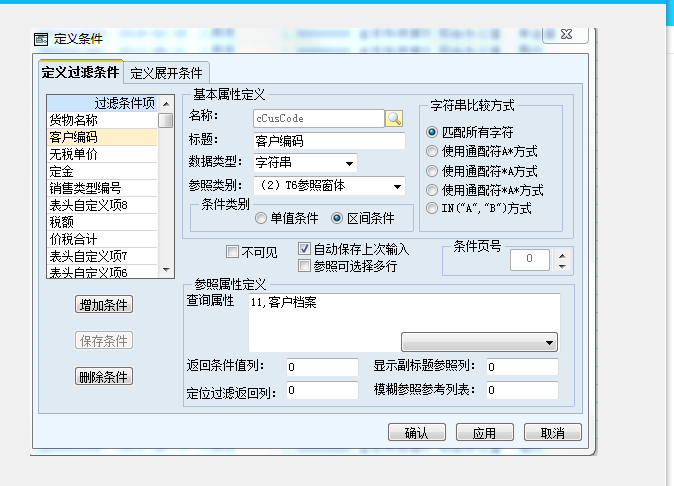The width and height of the screenshot is (674, 486).
Task: Switch to 定义展开条件 tab
Action: (x=166, y=73)
